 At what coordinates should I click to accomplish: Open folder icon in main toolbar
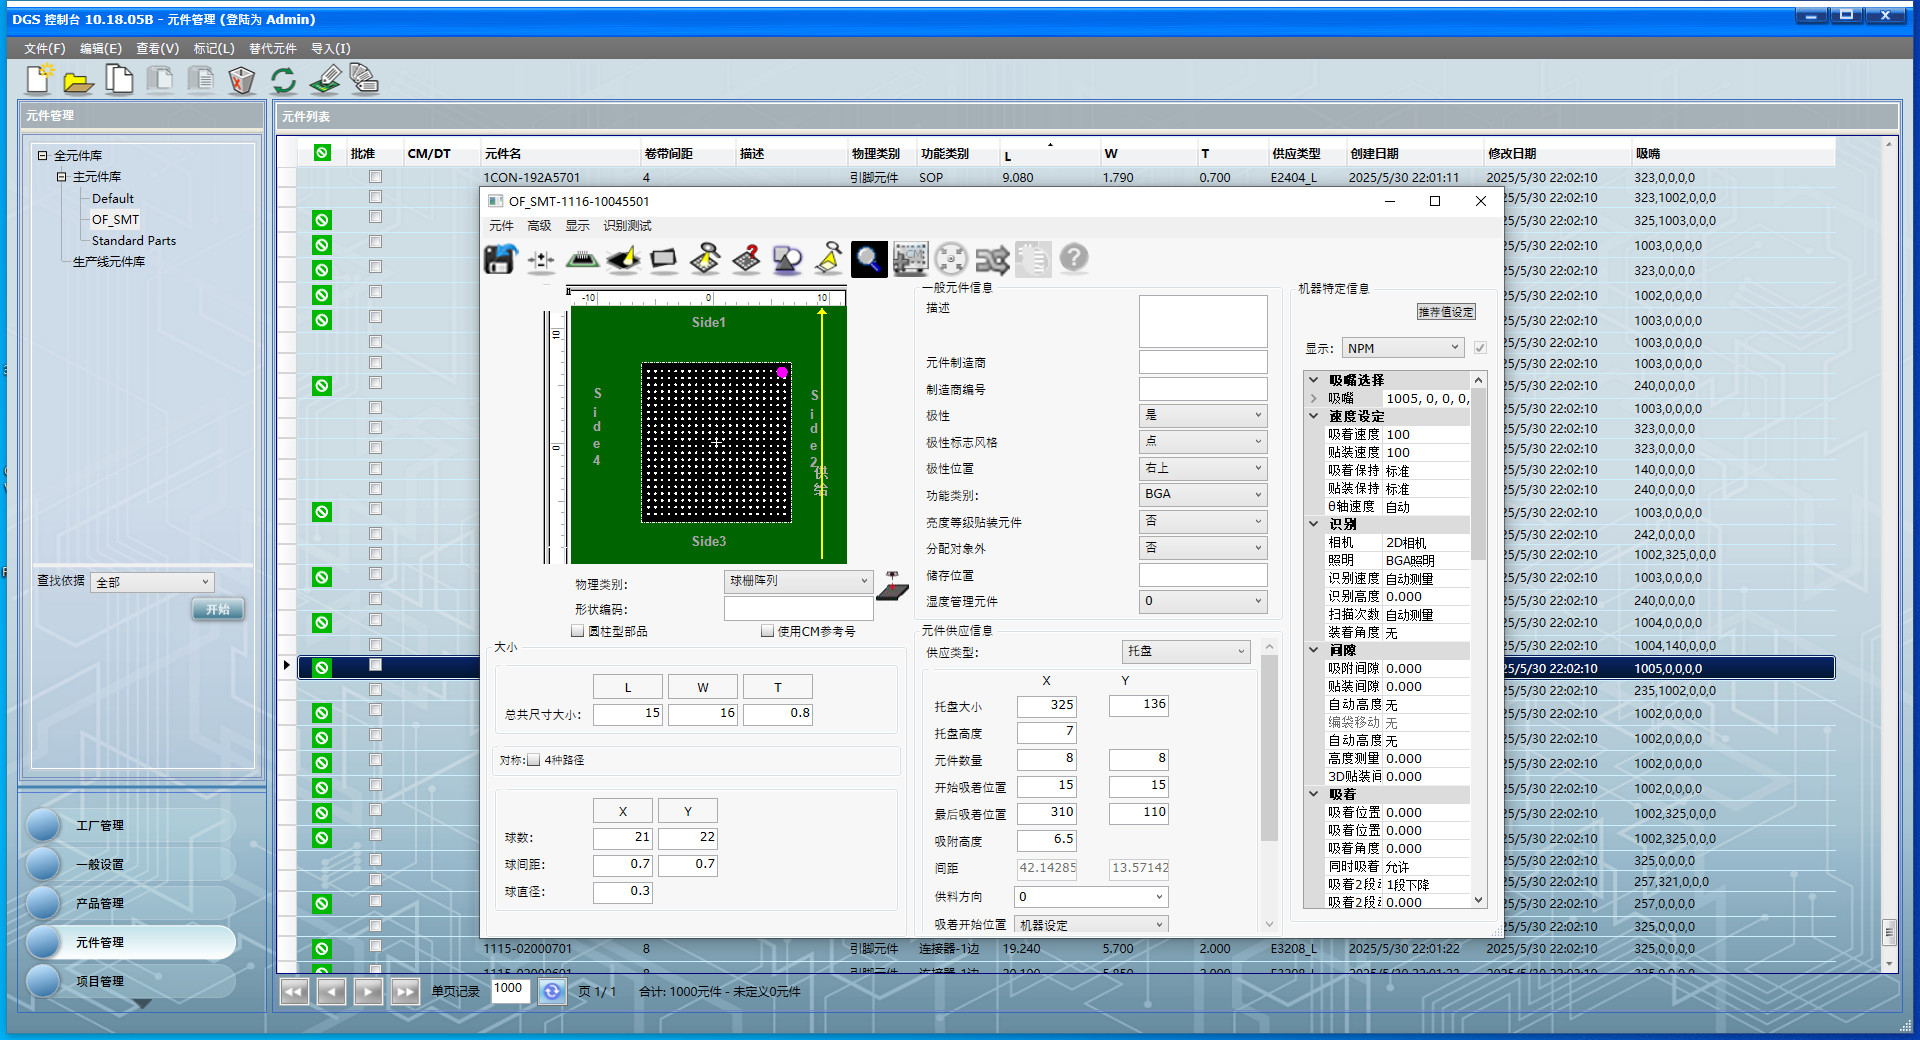point(78,81)
